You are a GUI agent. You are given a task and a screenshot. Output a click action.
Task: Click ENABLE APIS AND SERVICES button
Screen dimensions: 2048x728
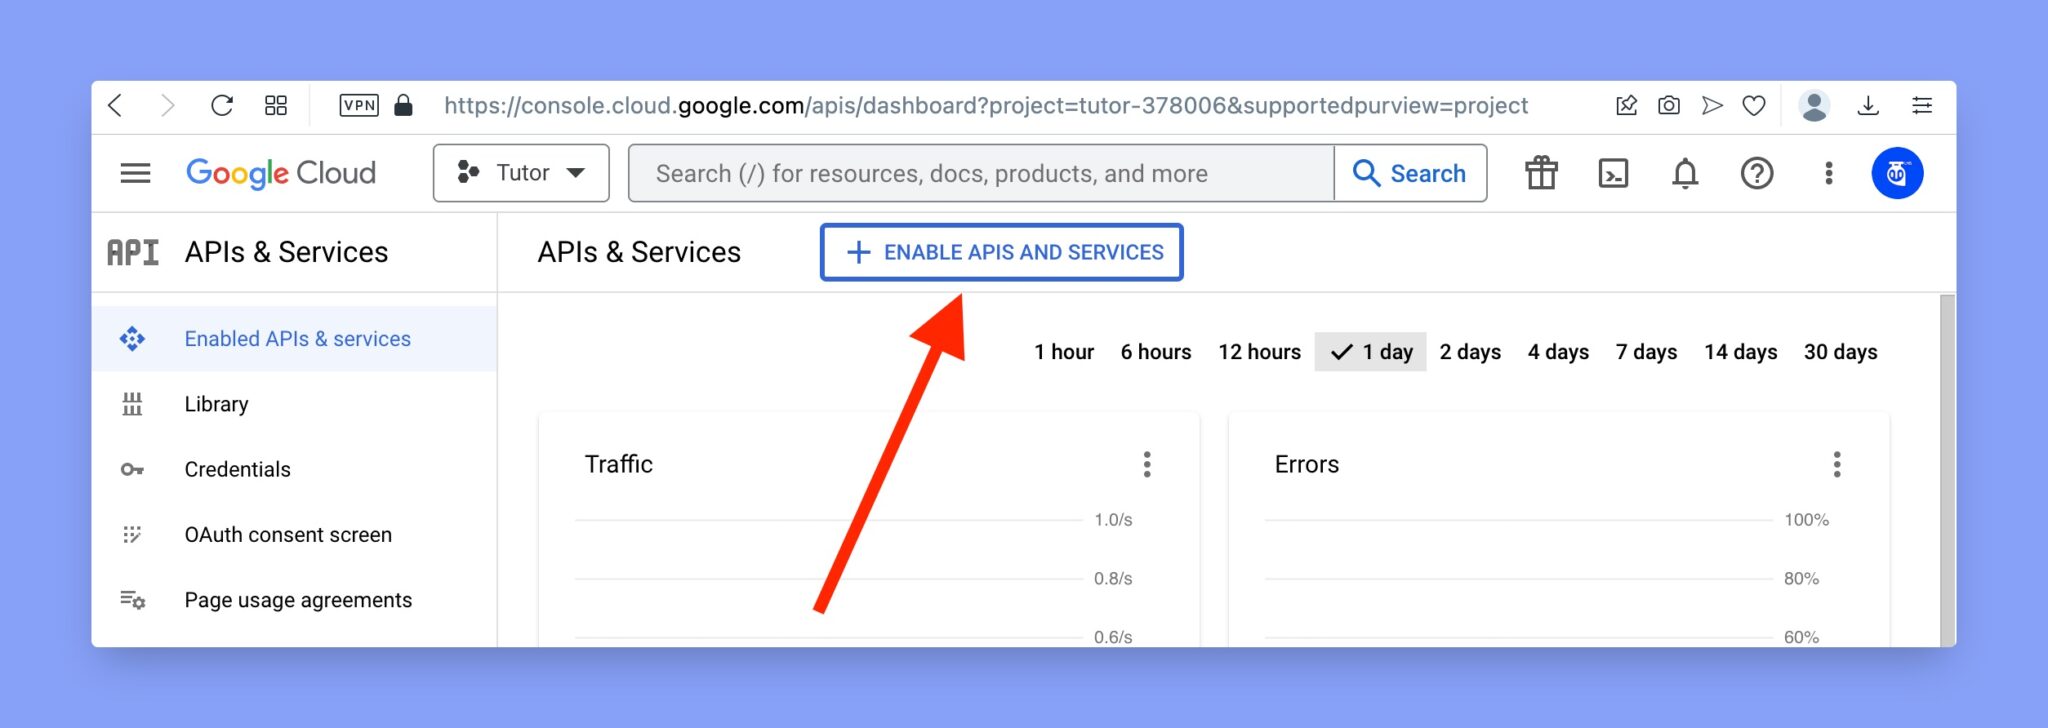tap(1001, 252)
